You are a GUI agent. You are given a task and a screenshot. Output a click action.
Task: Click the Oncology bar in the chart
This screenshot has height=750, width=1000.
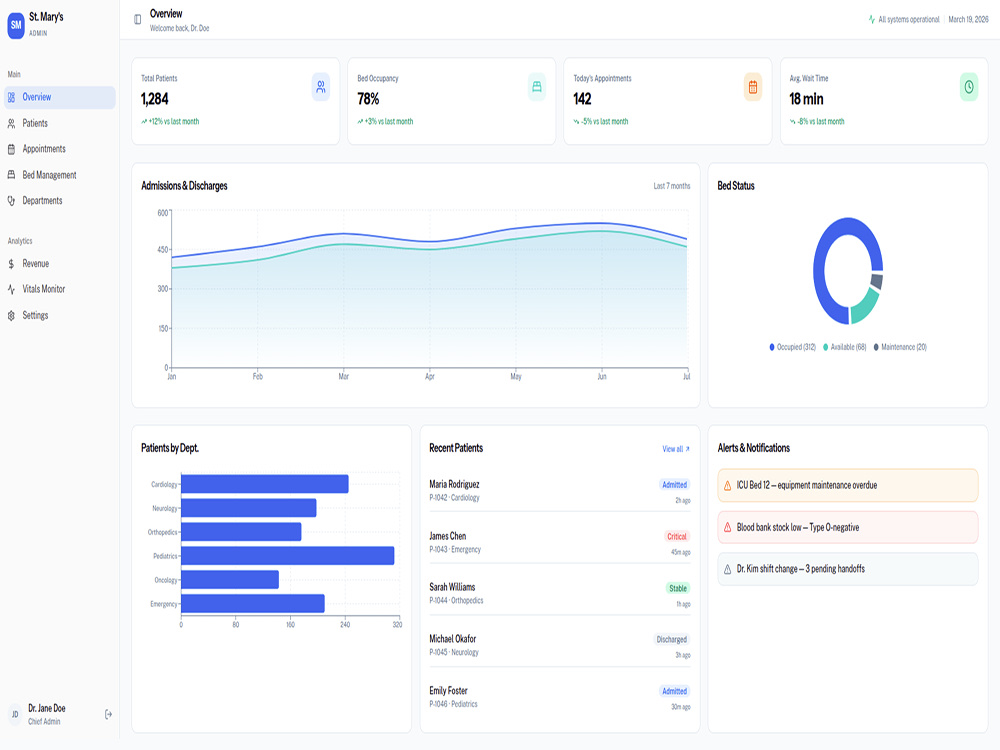click(x=230, y=580)
